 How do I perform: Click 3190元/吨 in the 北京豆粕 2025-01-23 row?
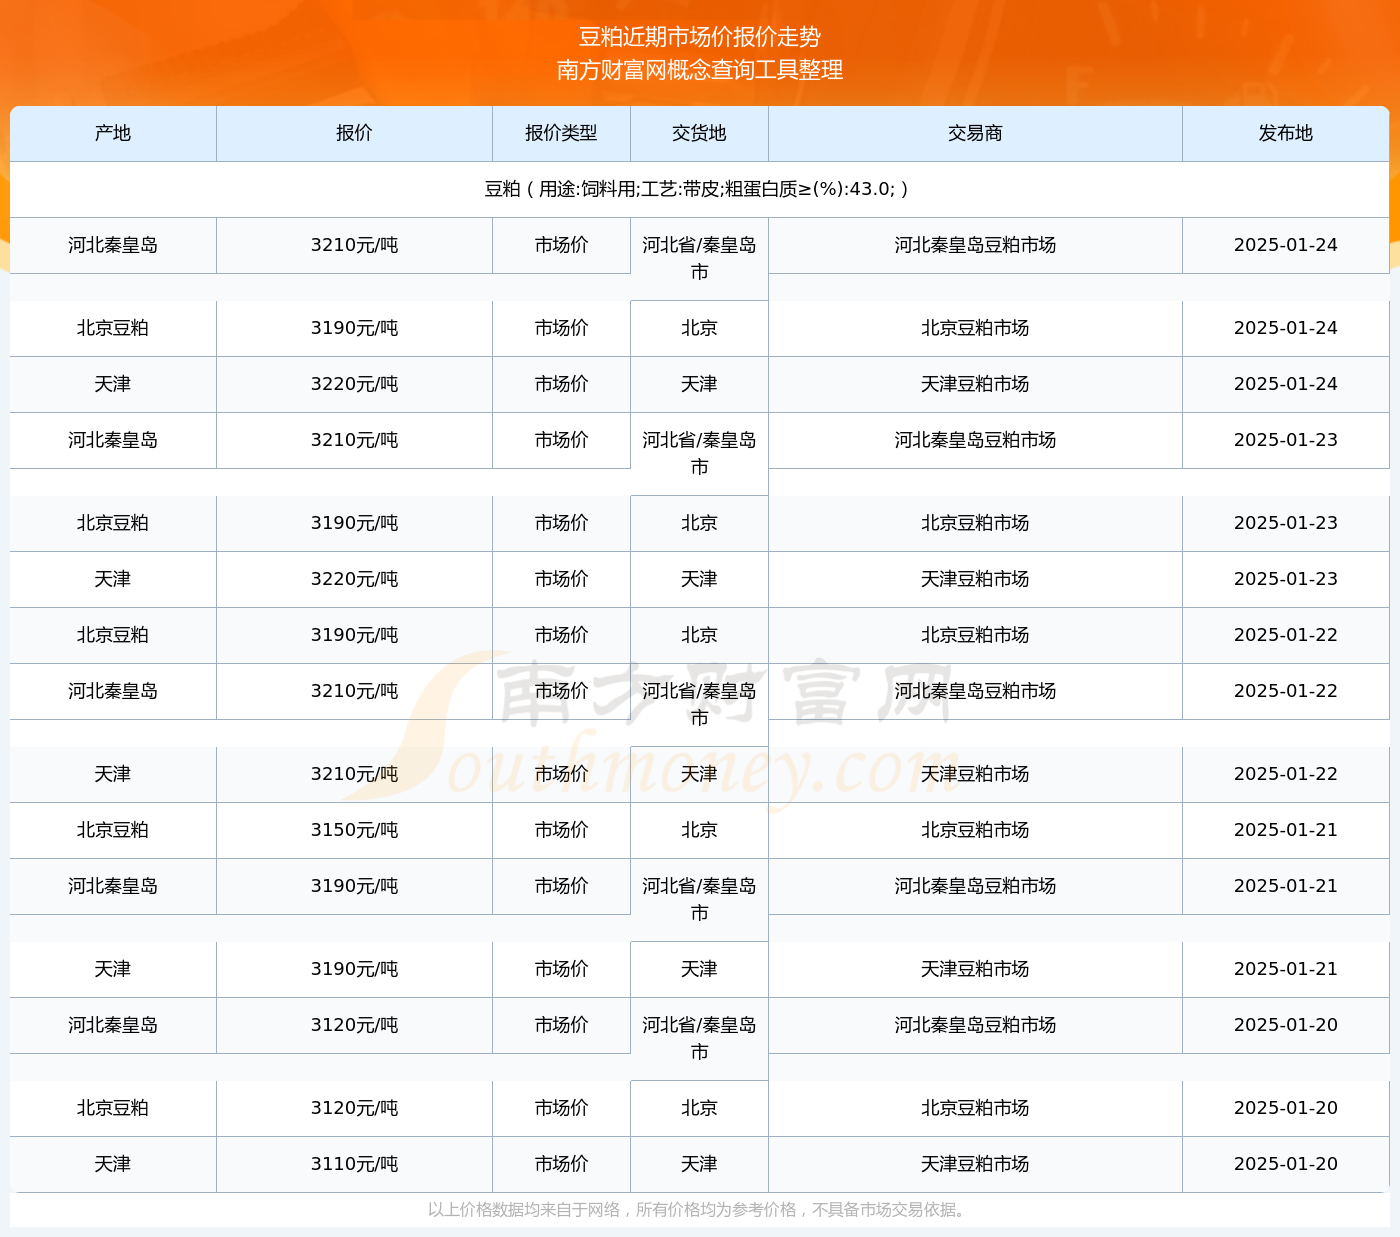(x=354, y=523)
